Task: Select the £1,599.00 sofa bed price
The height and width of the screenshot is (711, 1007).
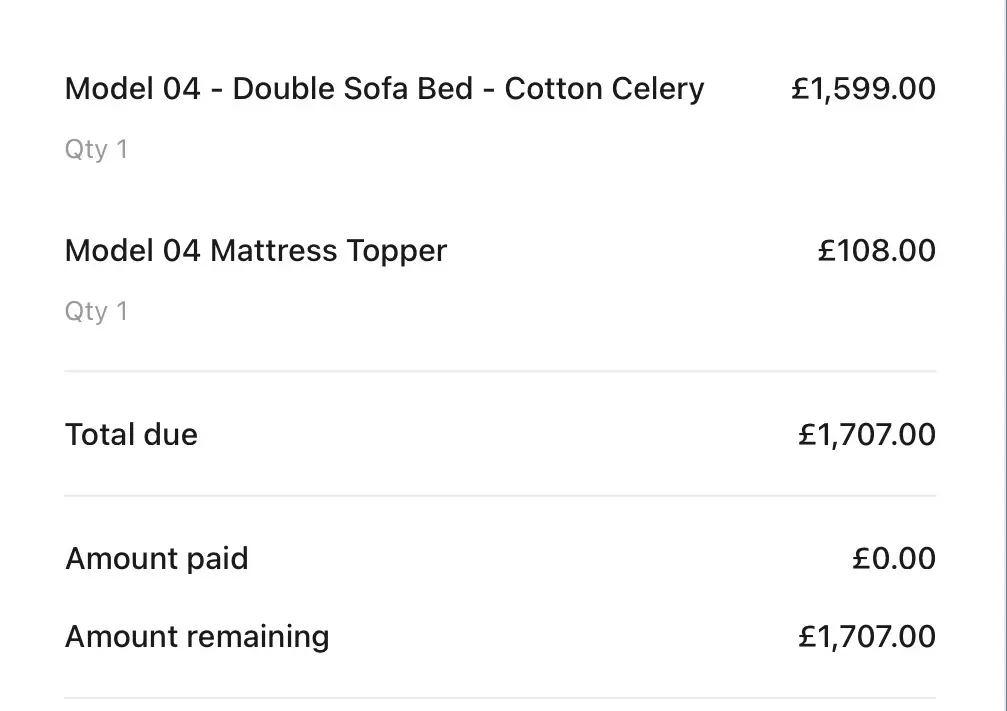Action: pyautogui.click(x=863, y=89)
